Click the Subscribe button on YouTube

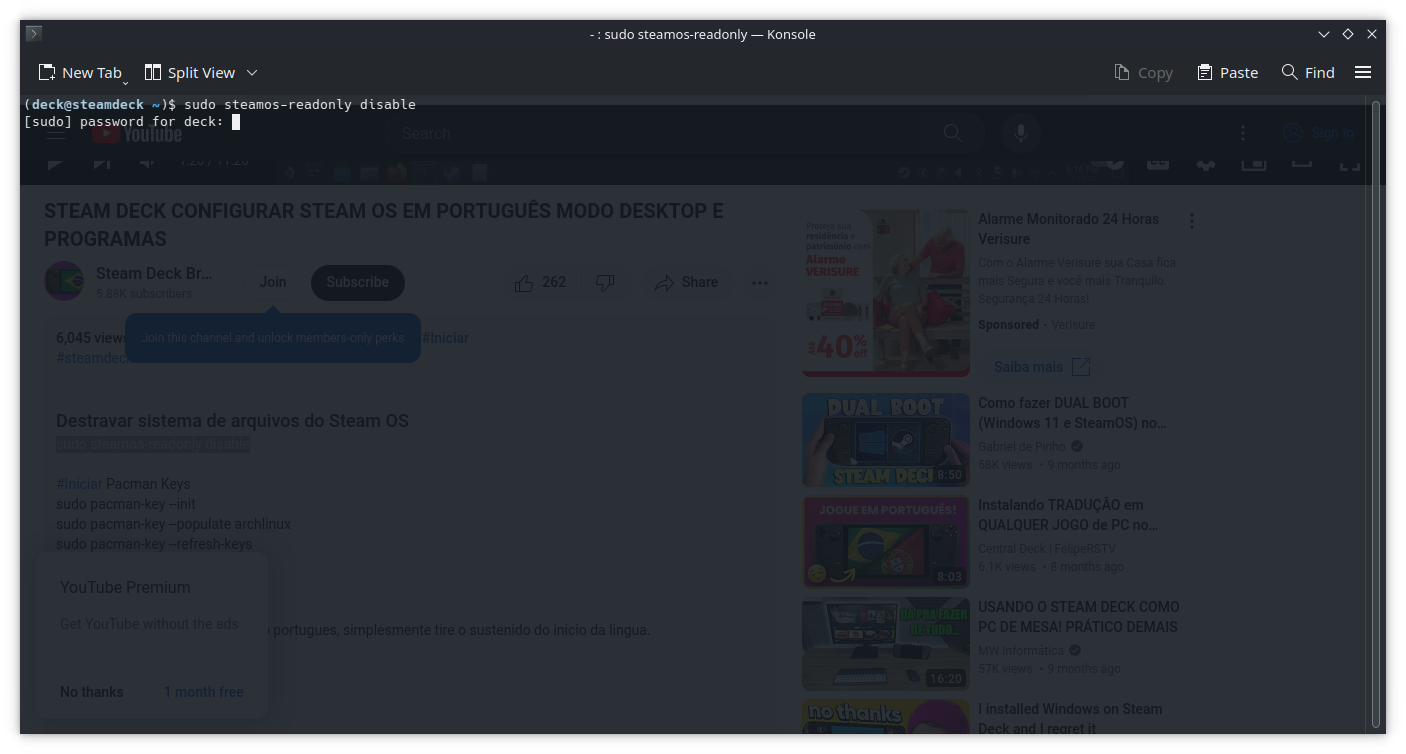click(x=357, y=282)
